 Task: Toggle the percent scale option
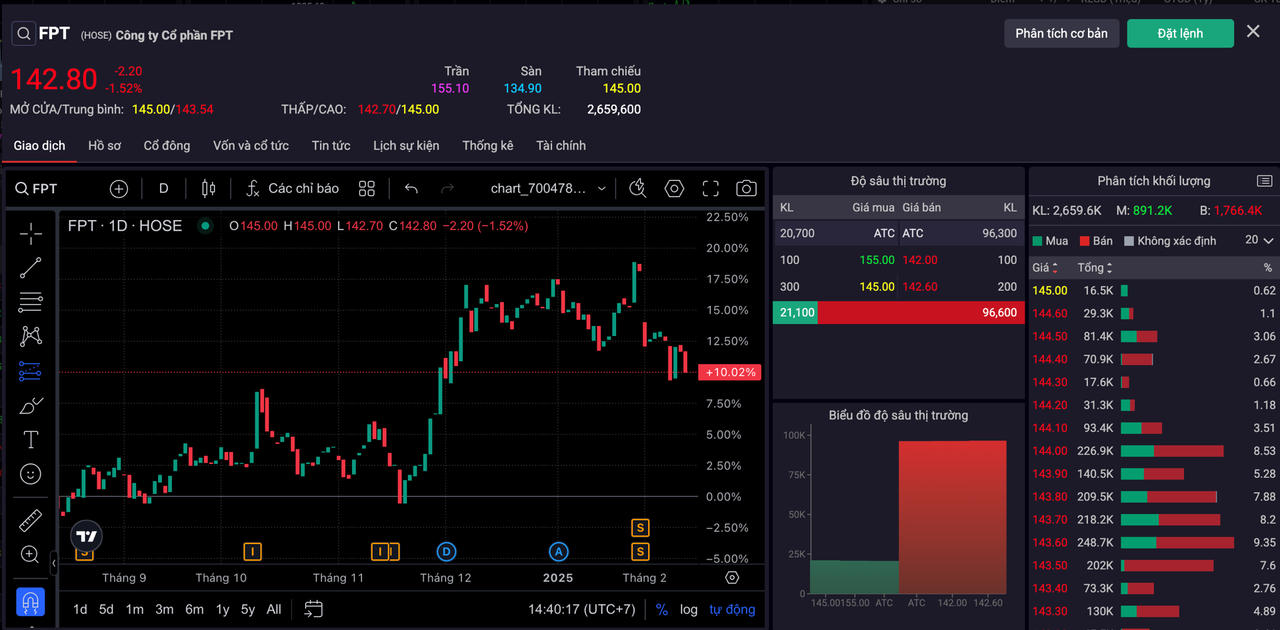click(x=661, y=609)
